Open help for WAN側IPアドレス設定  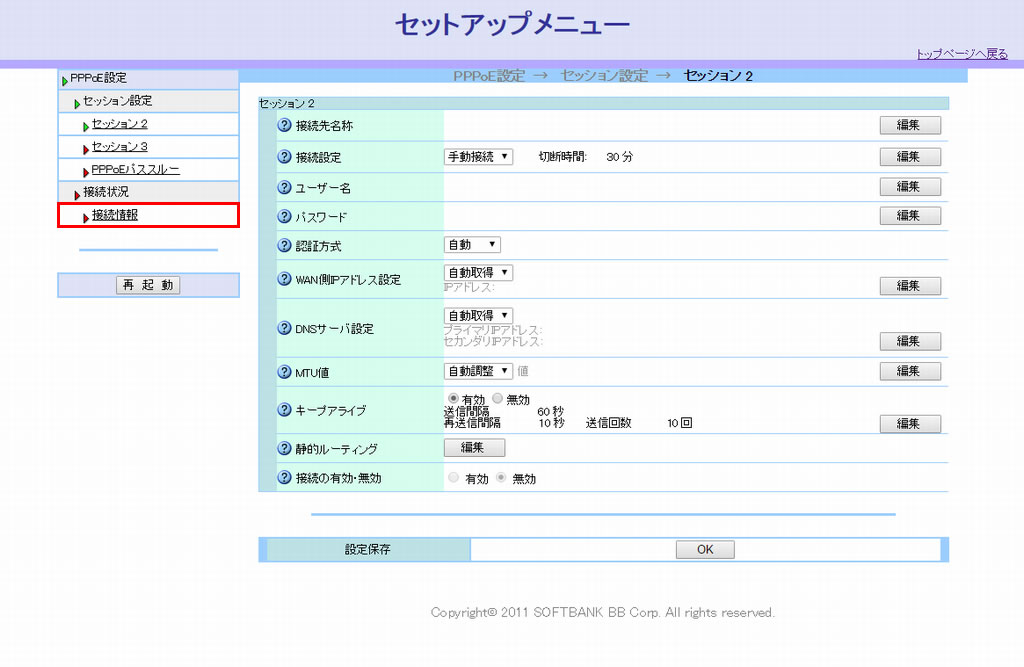284,279
